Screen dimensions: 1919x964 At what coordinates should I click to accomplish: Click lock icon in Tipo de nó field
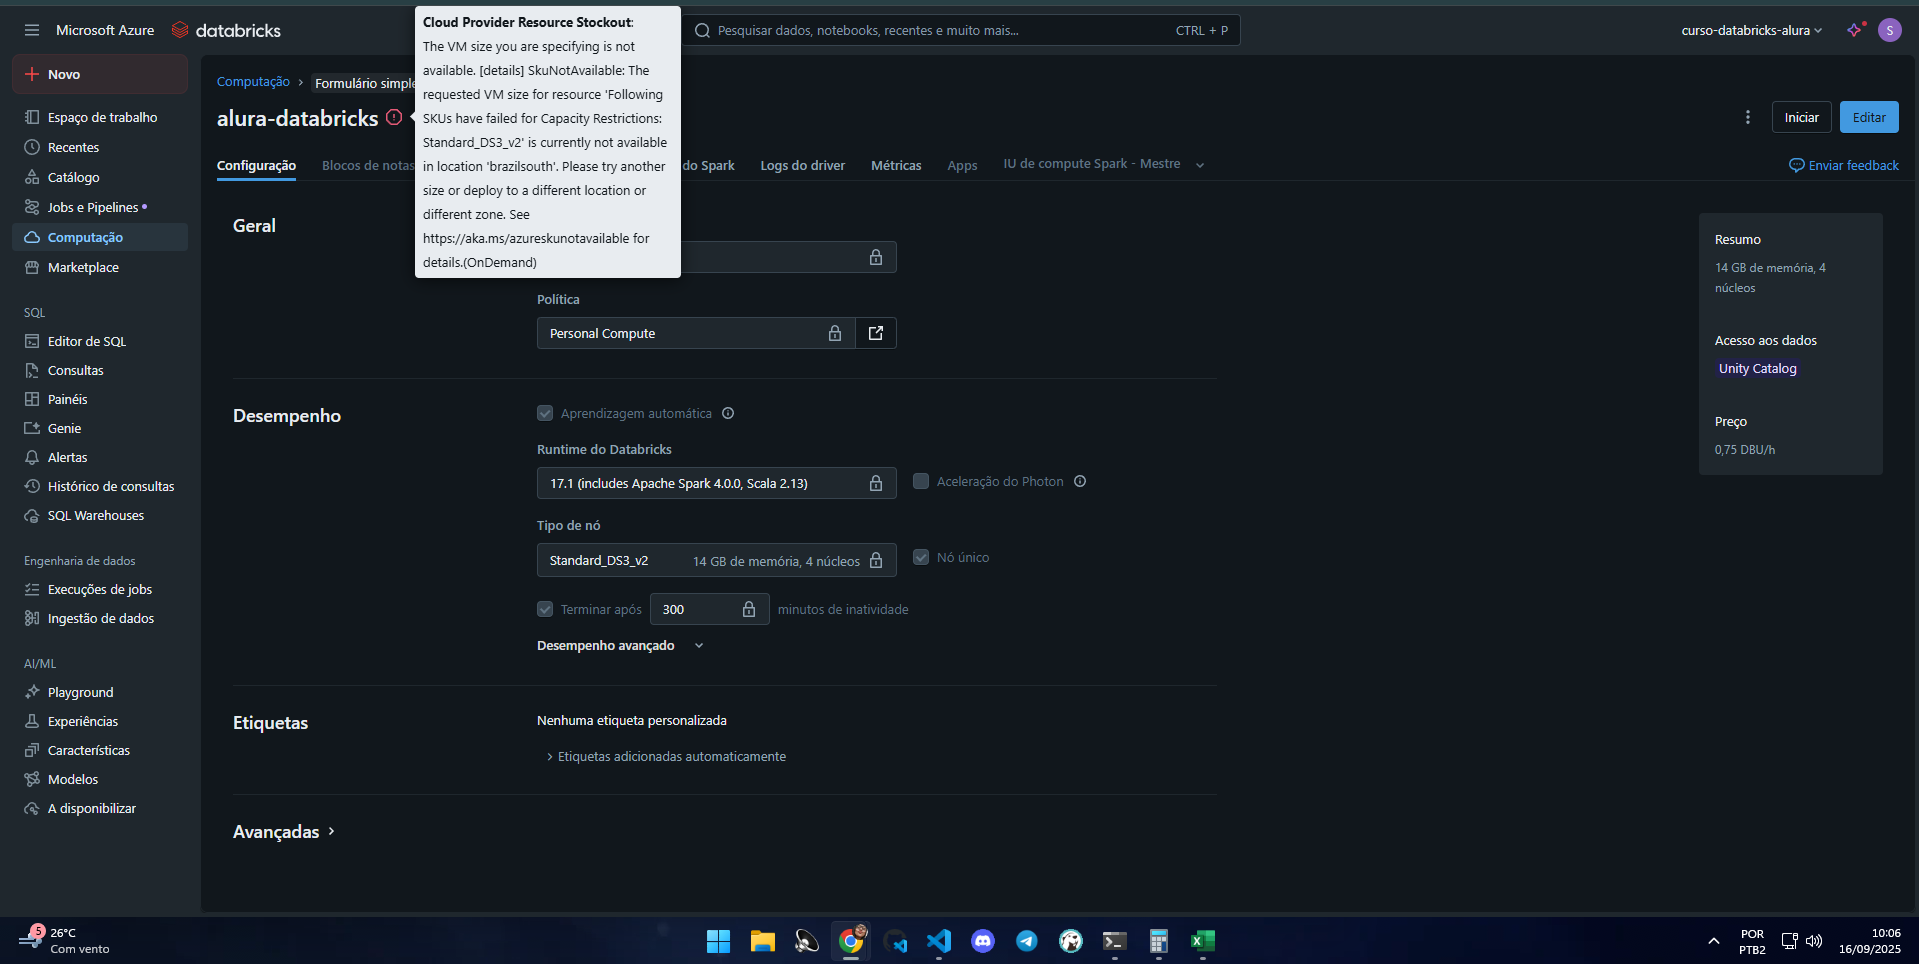pyautogui.click(x=876, y=560)
